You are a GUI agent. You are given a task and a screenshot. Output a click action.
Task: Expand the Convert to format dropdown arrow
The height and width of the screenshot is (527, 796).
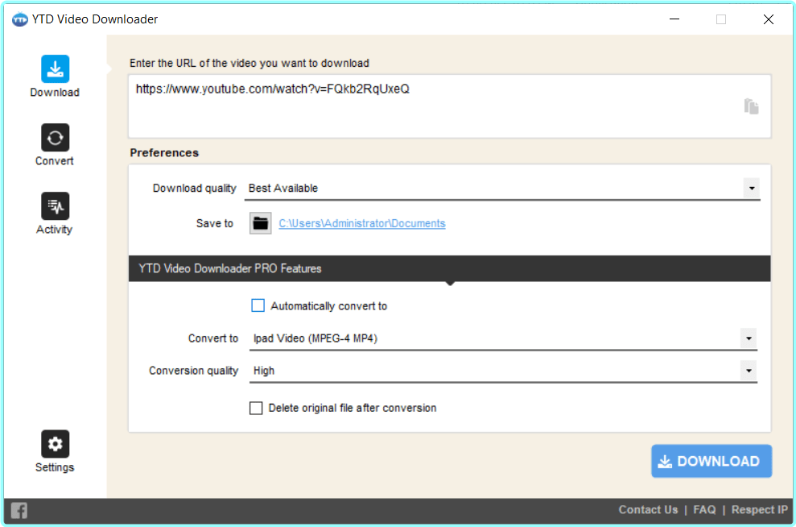(x=748, y=338)
